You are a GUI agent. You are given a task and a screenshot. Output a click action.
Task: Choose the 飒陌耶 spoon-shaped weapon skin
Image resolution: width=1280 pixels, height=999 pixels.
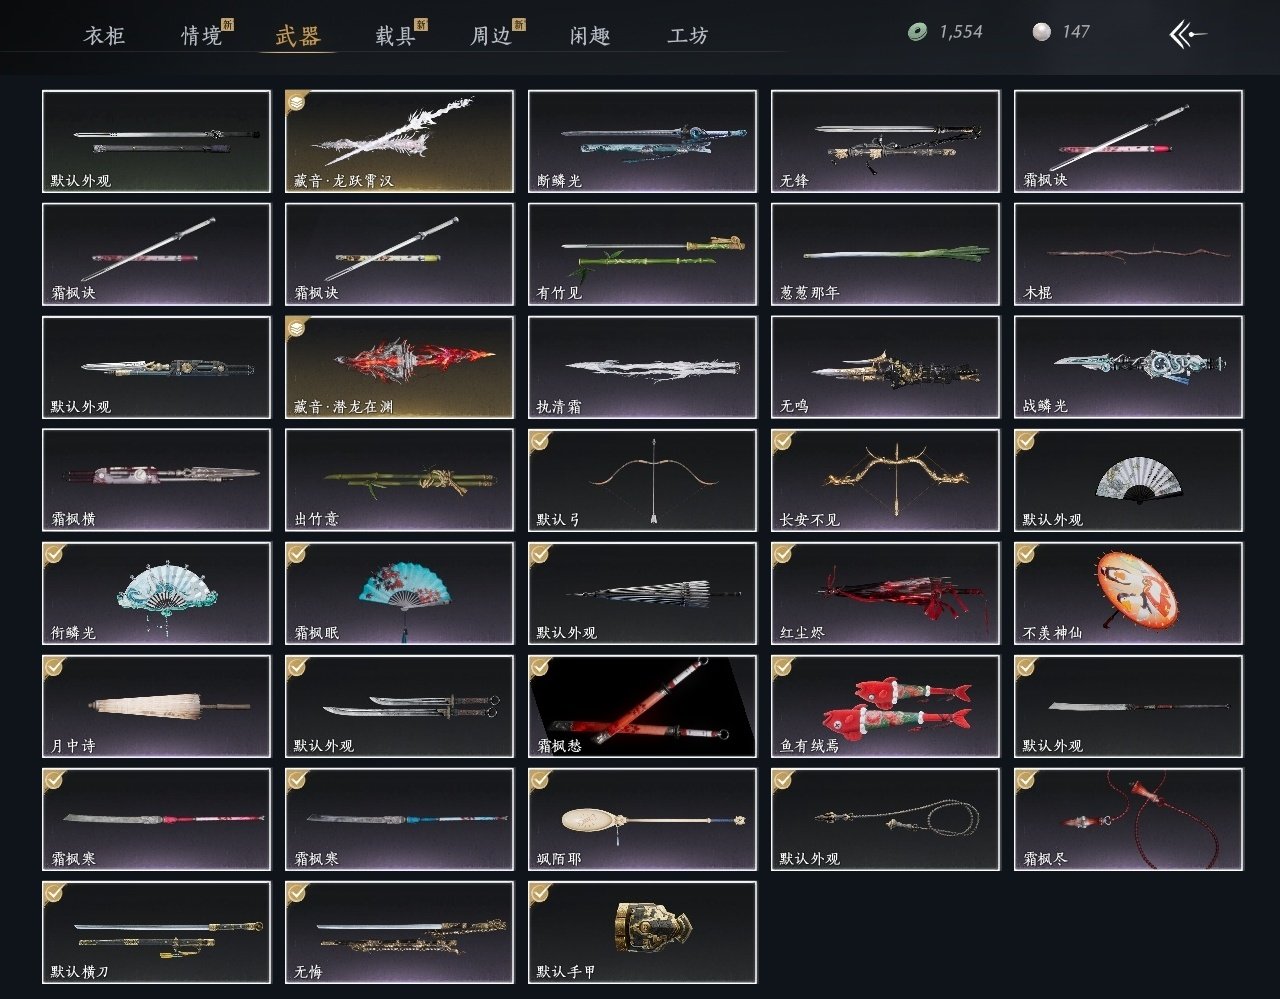pos(642,819)
